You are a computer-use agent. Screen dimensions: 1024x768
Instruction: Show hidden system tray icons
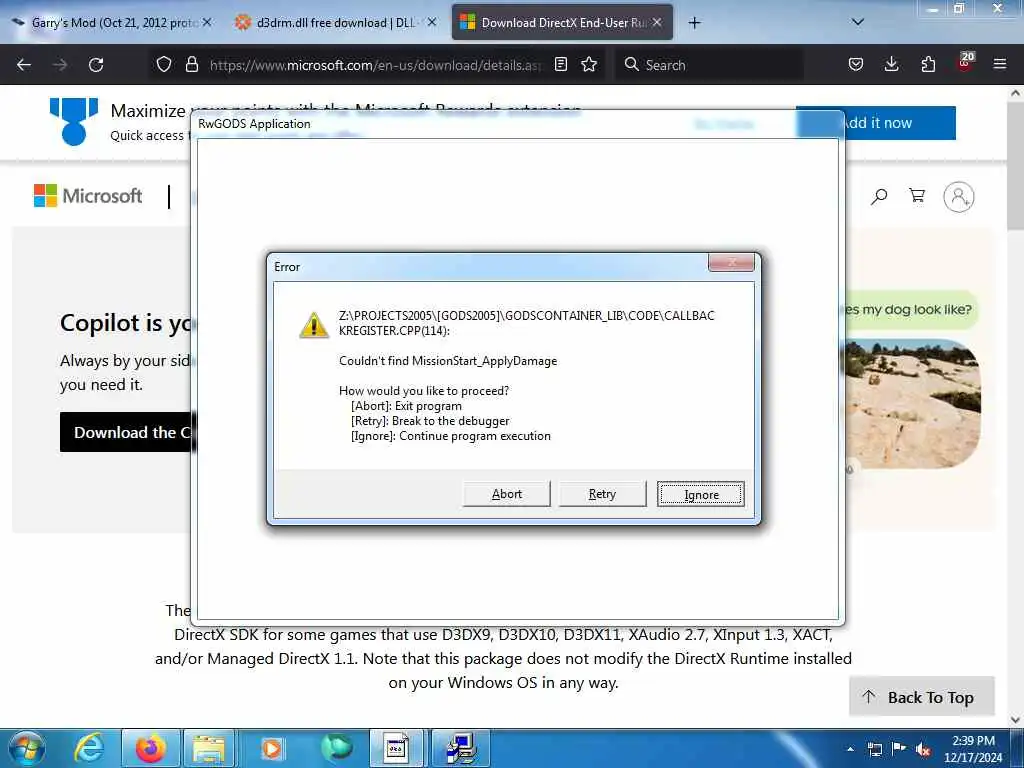pyautogui.click(x=850, y=749)
